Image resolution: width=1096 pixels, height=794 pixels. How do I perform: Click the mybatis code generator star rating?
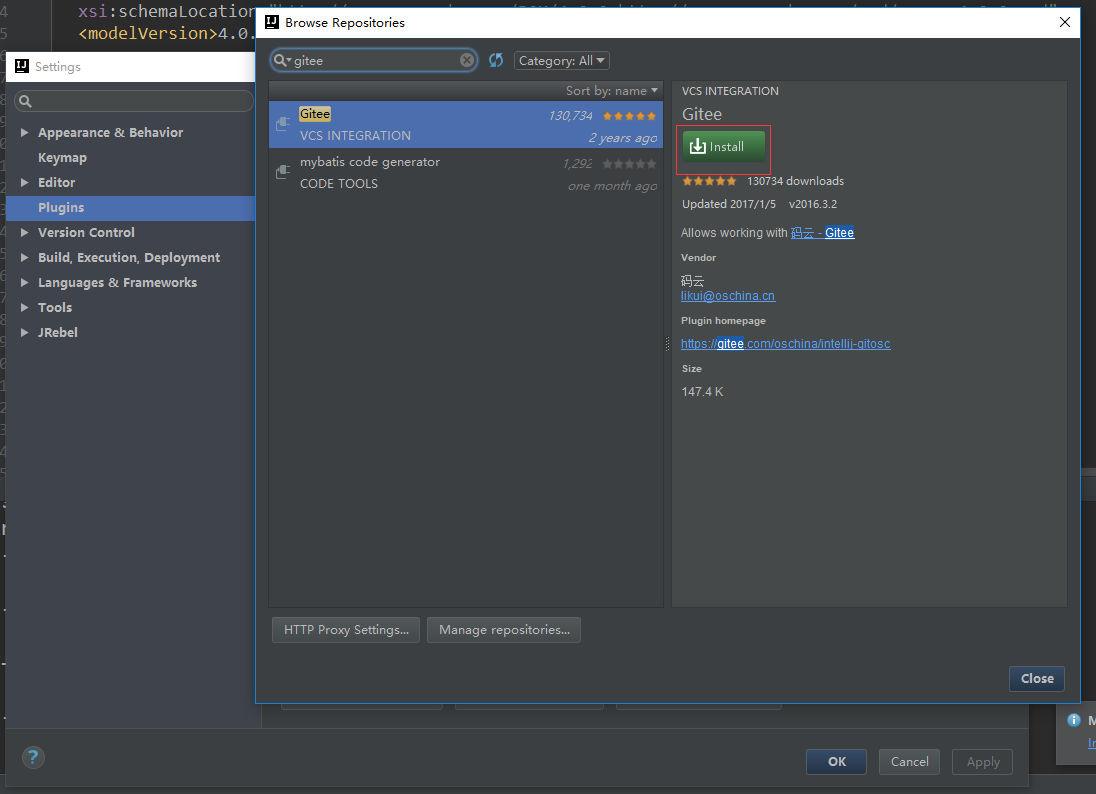[x=629, y=164]
